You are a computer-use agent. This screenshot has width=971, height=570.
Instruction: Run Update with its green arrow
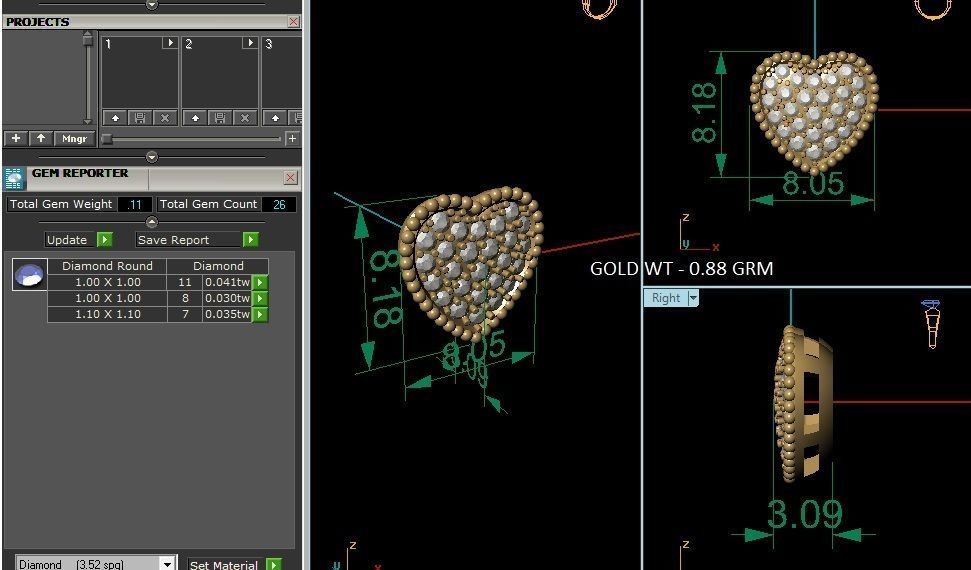click(x=105, y=240)
